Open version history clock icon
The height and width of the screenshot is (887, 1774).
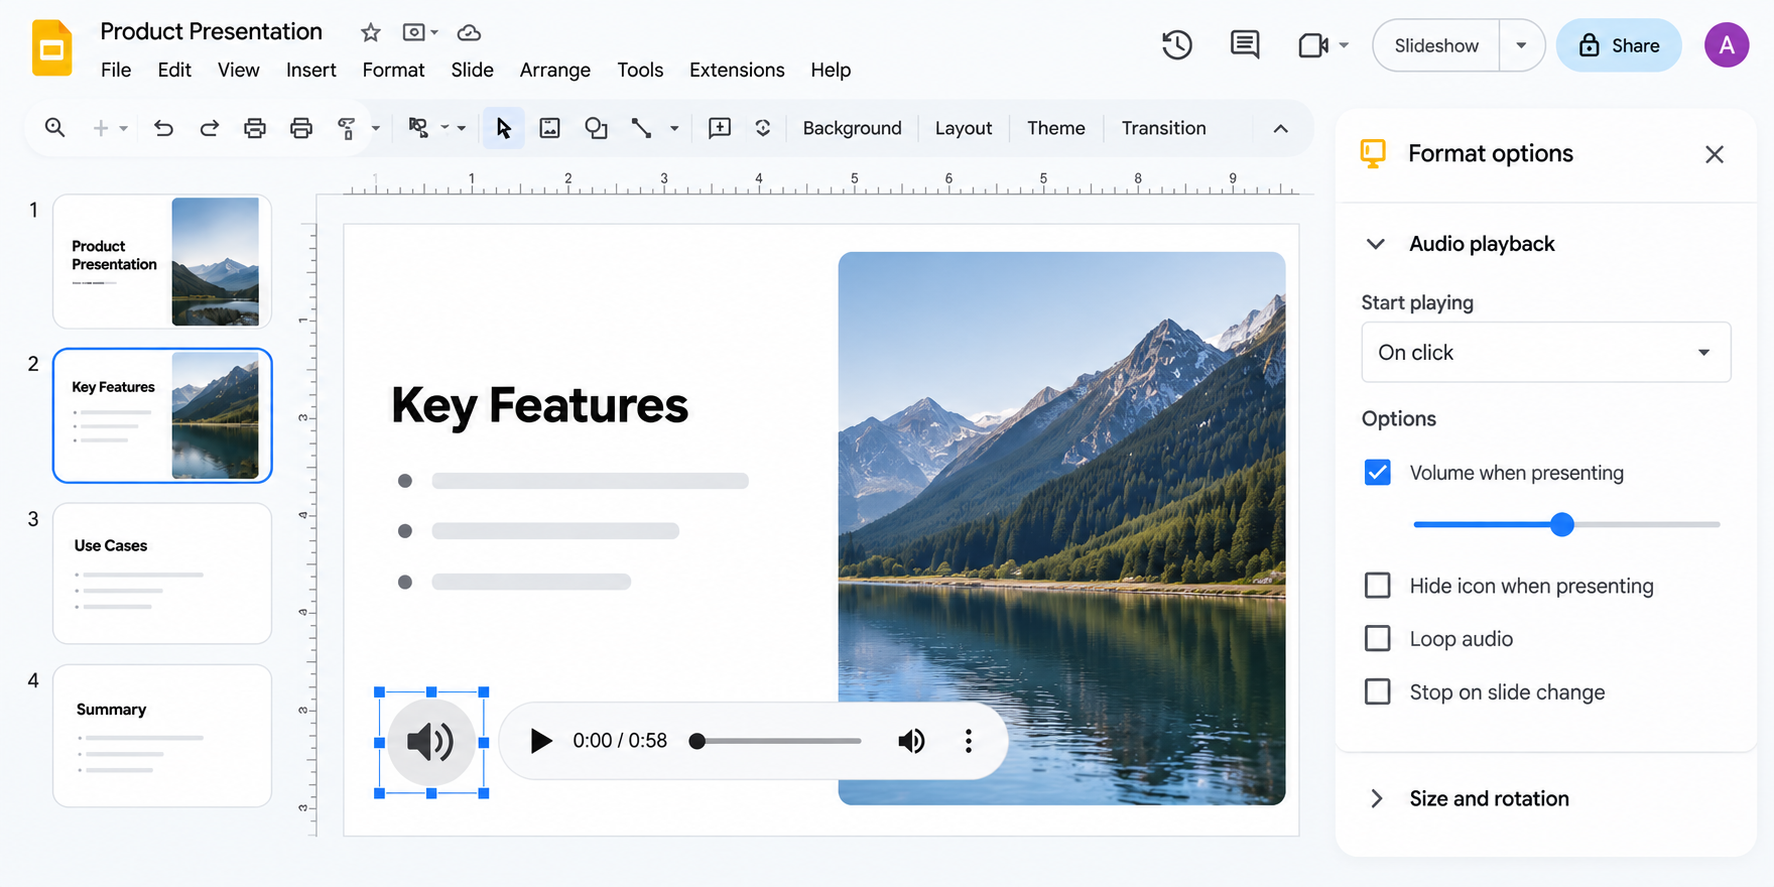[x=1177, y=45]
